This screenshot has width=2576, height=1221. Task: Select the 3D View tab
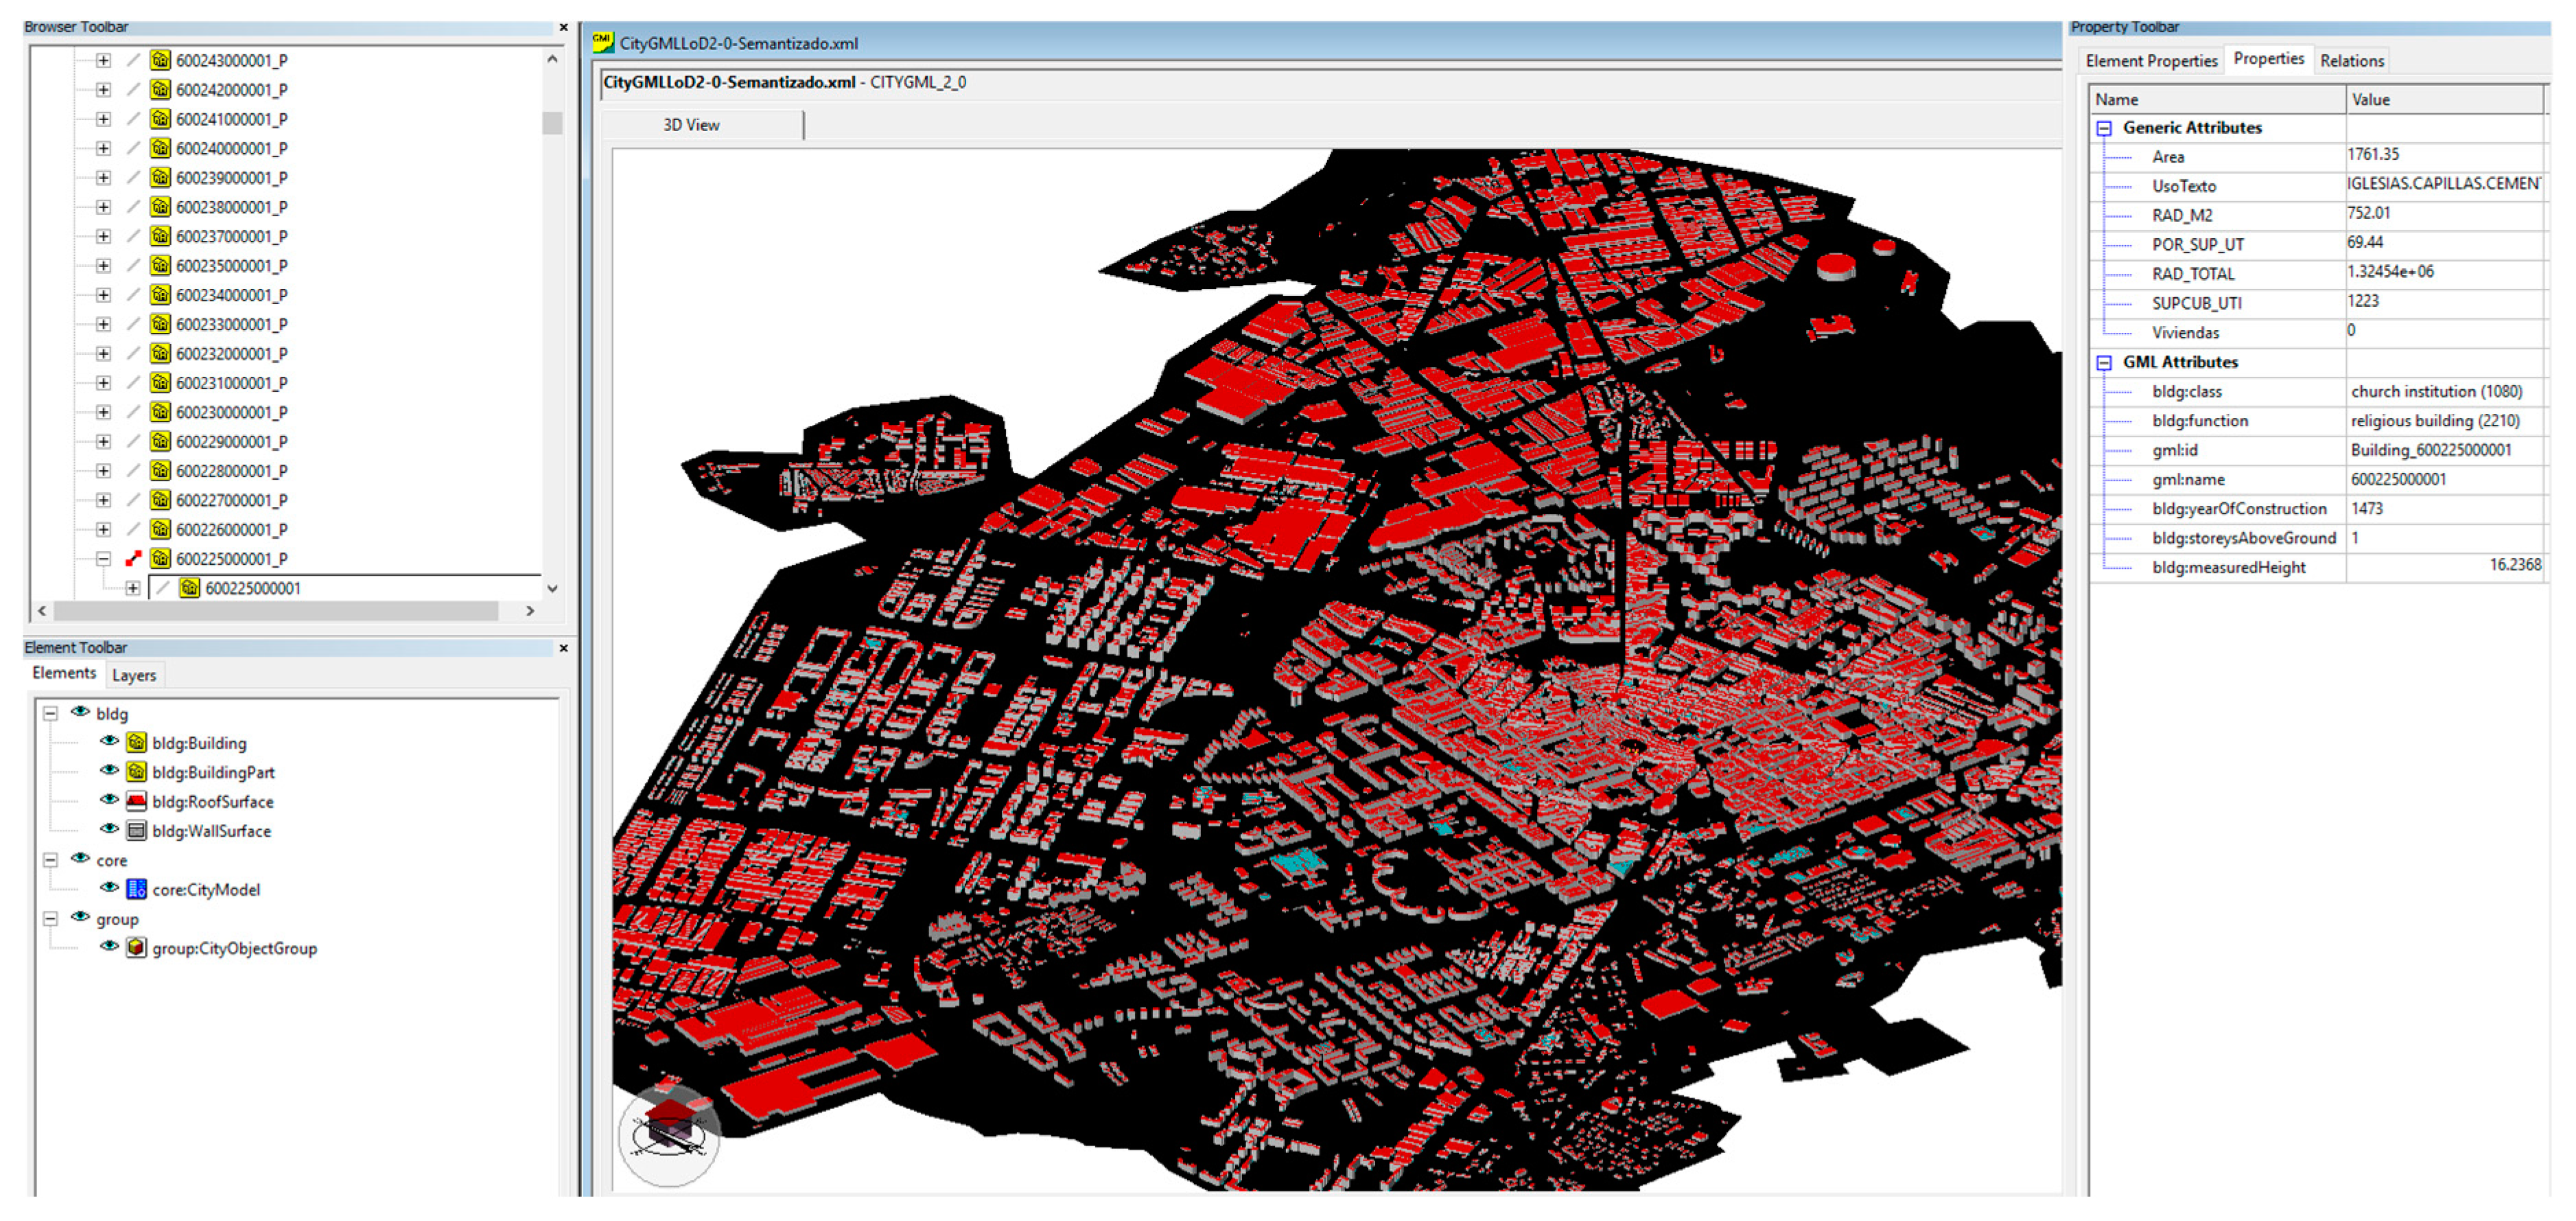click(x=691, y=125)
